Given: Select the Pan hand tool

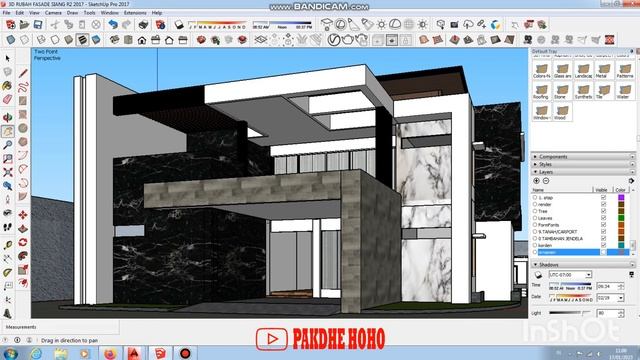Looking at the screenshot, I should pos(7,131).
